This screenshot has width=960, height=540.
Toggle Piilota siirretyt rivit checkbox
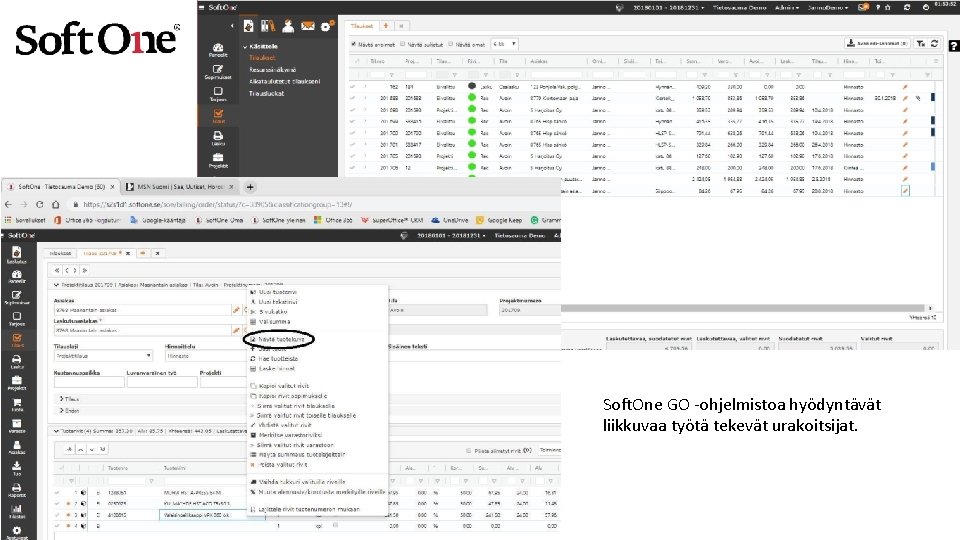468,451
